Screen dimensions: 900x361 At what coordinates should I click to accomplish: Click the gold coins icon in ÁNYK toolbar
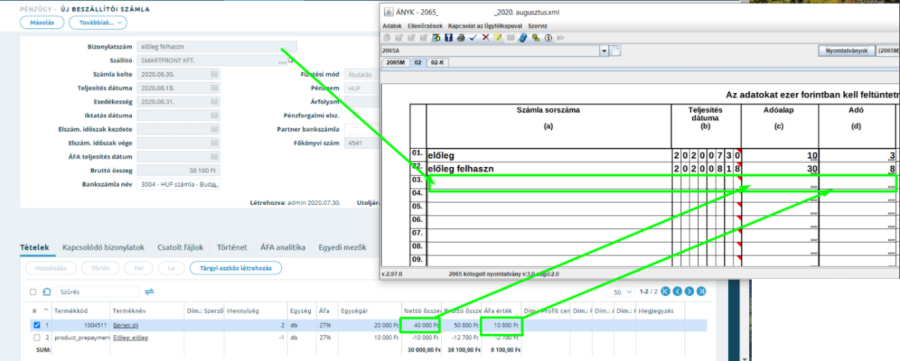pyautogui.click(x=536, y=38)
